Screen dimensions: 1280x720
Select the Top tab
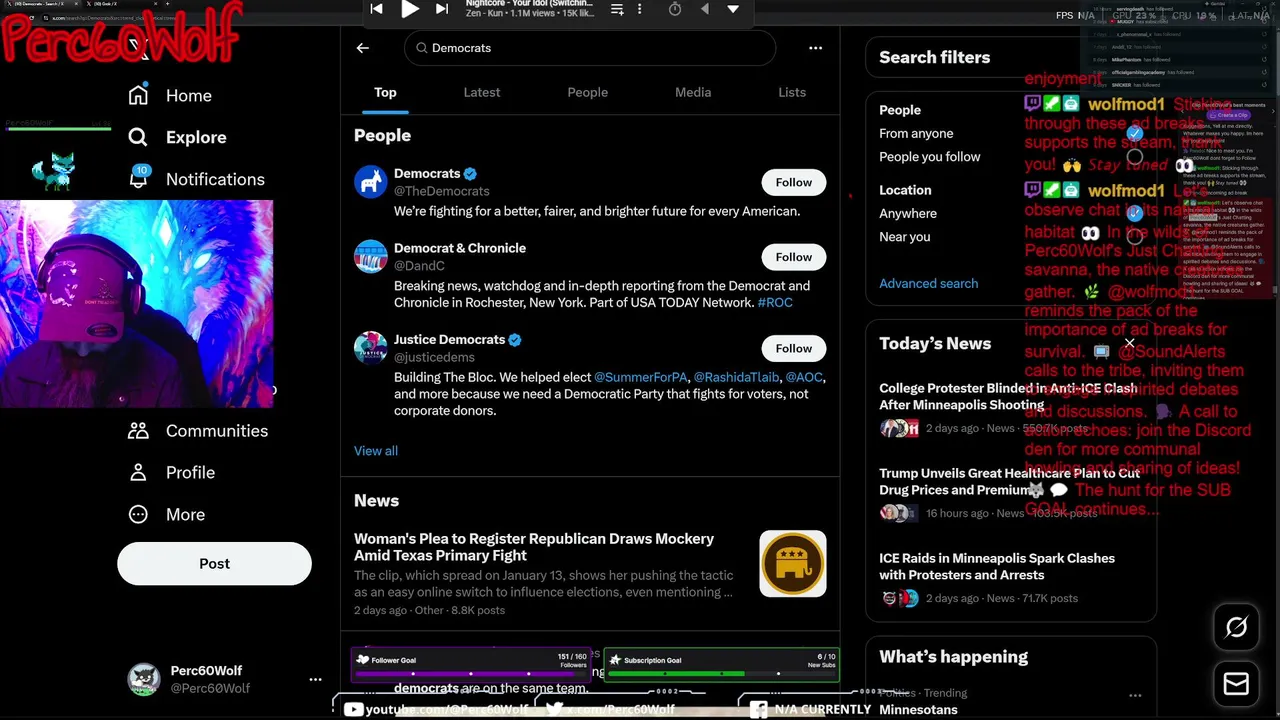click(385, 92)
